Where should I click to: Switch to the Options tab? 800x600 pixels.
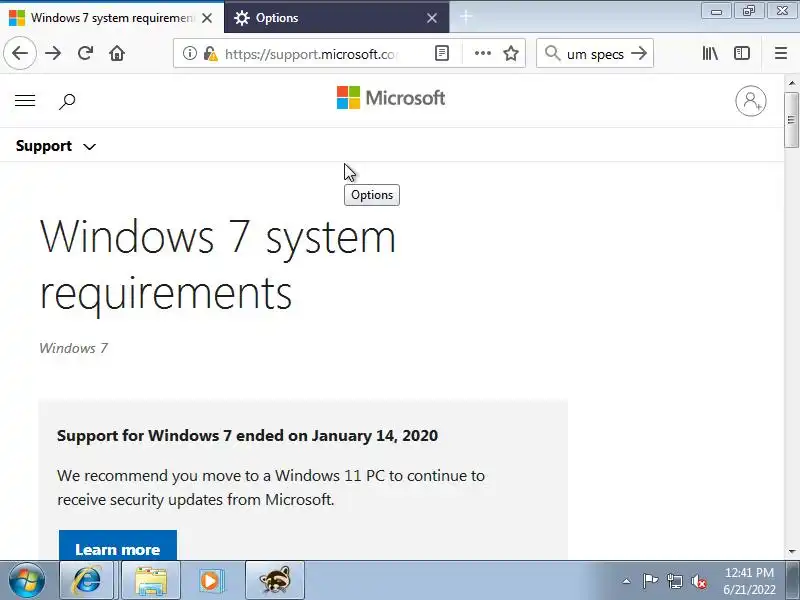(336, 18)
